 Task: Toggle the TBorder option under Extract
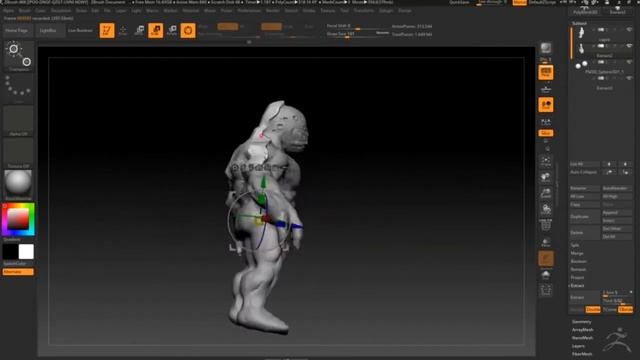(x=625, y=310)
